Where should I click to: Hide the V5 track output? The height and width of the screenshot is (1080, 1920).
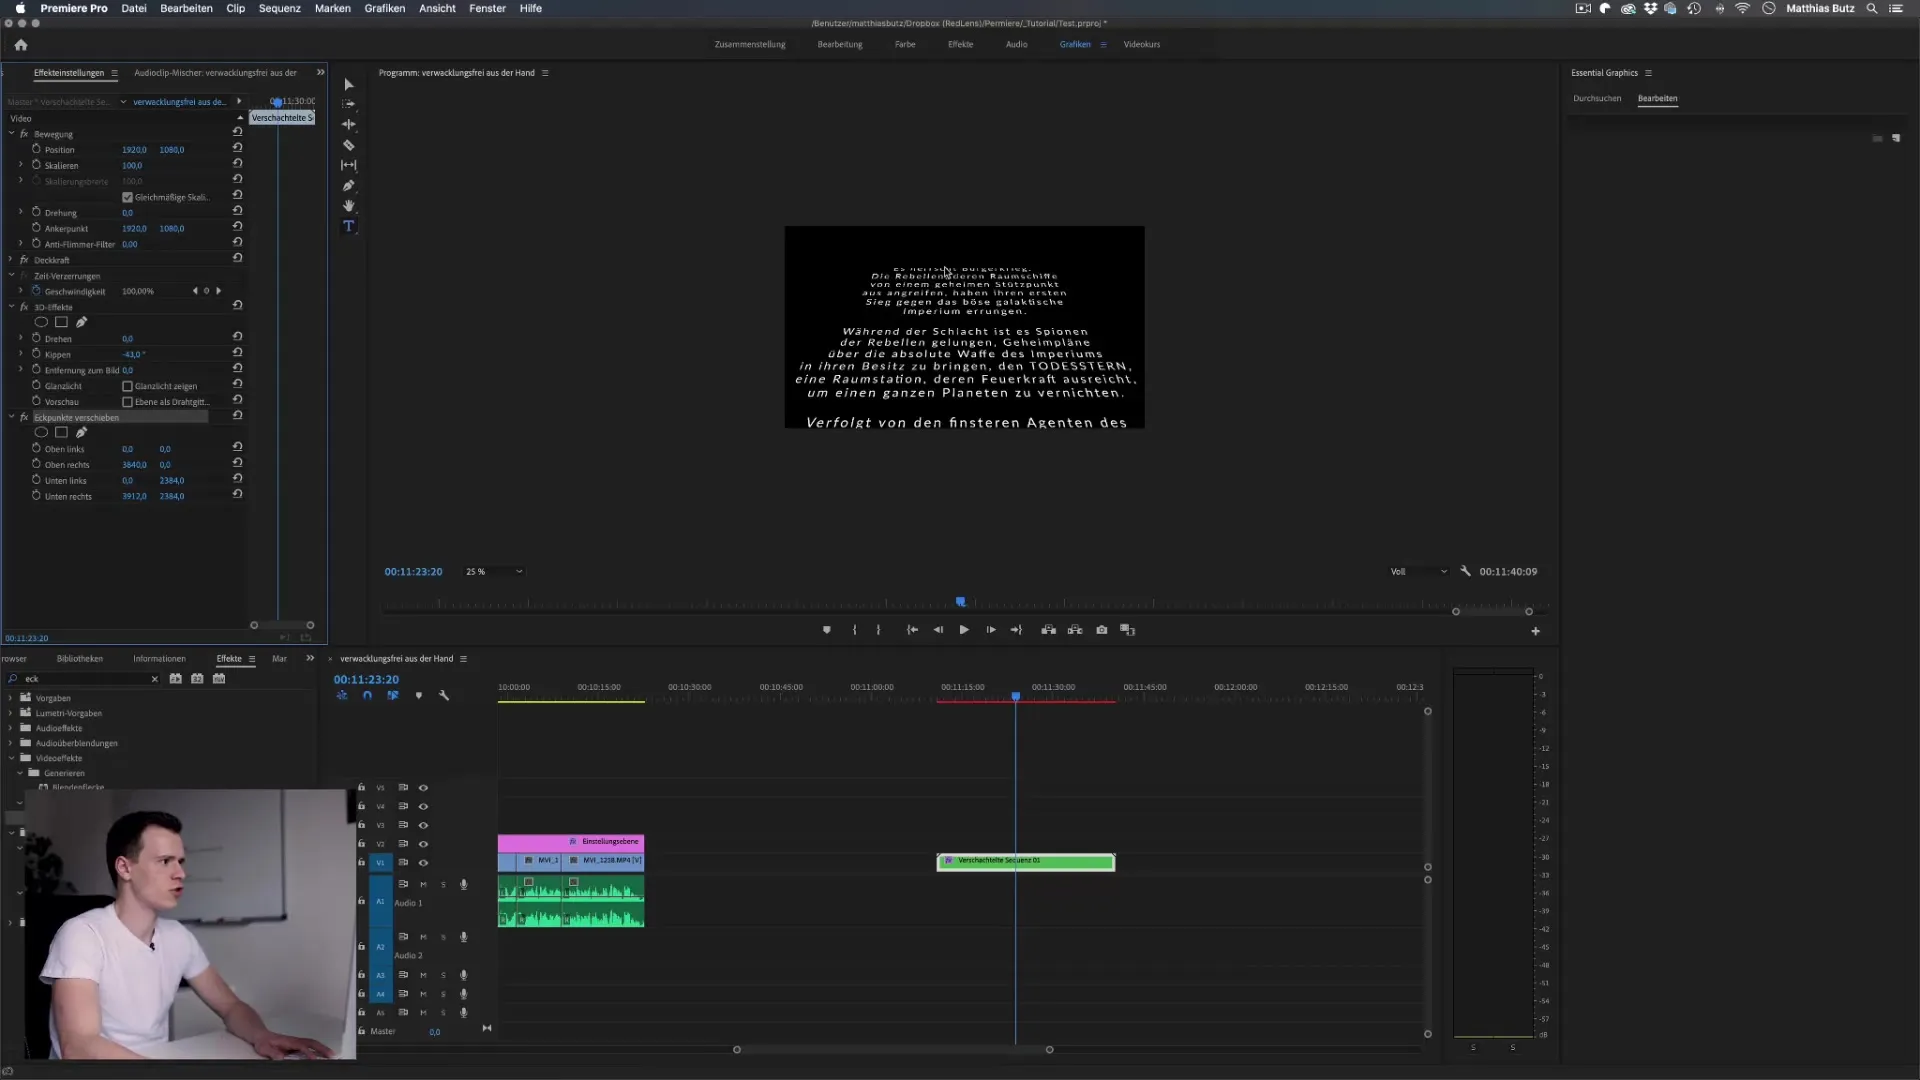click(423, 788)
